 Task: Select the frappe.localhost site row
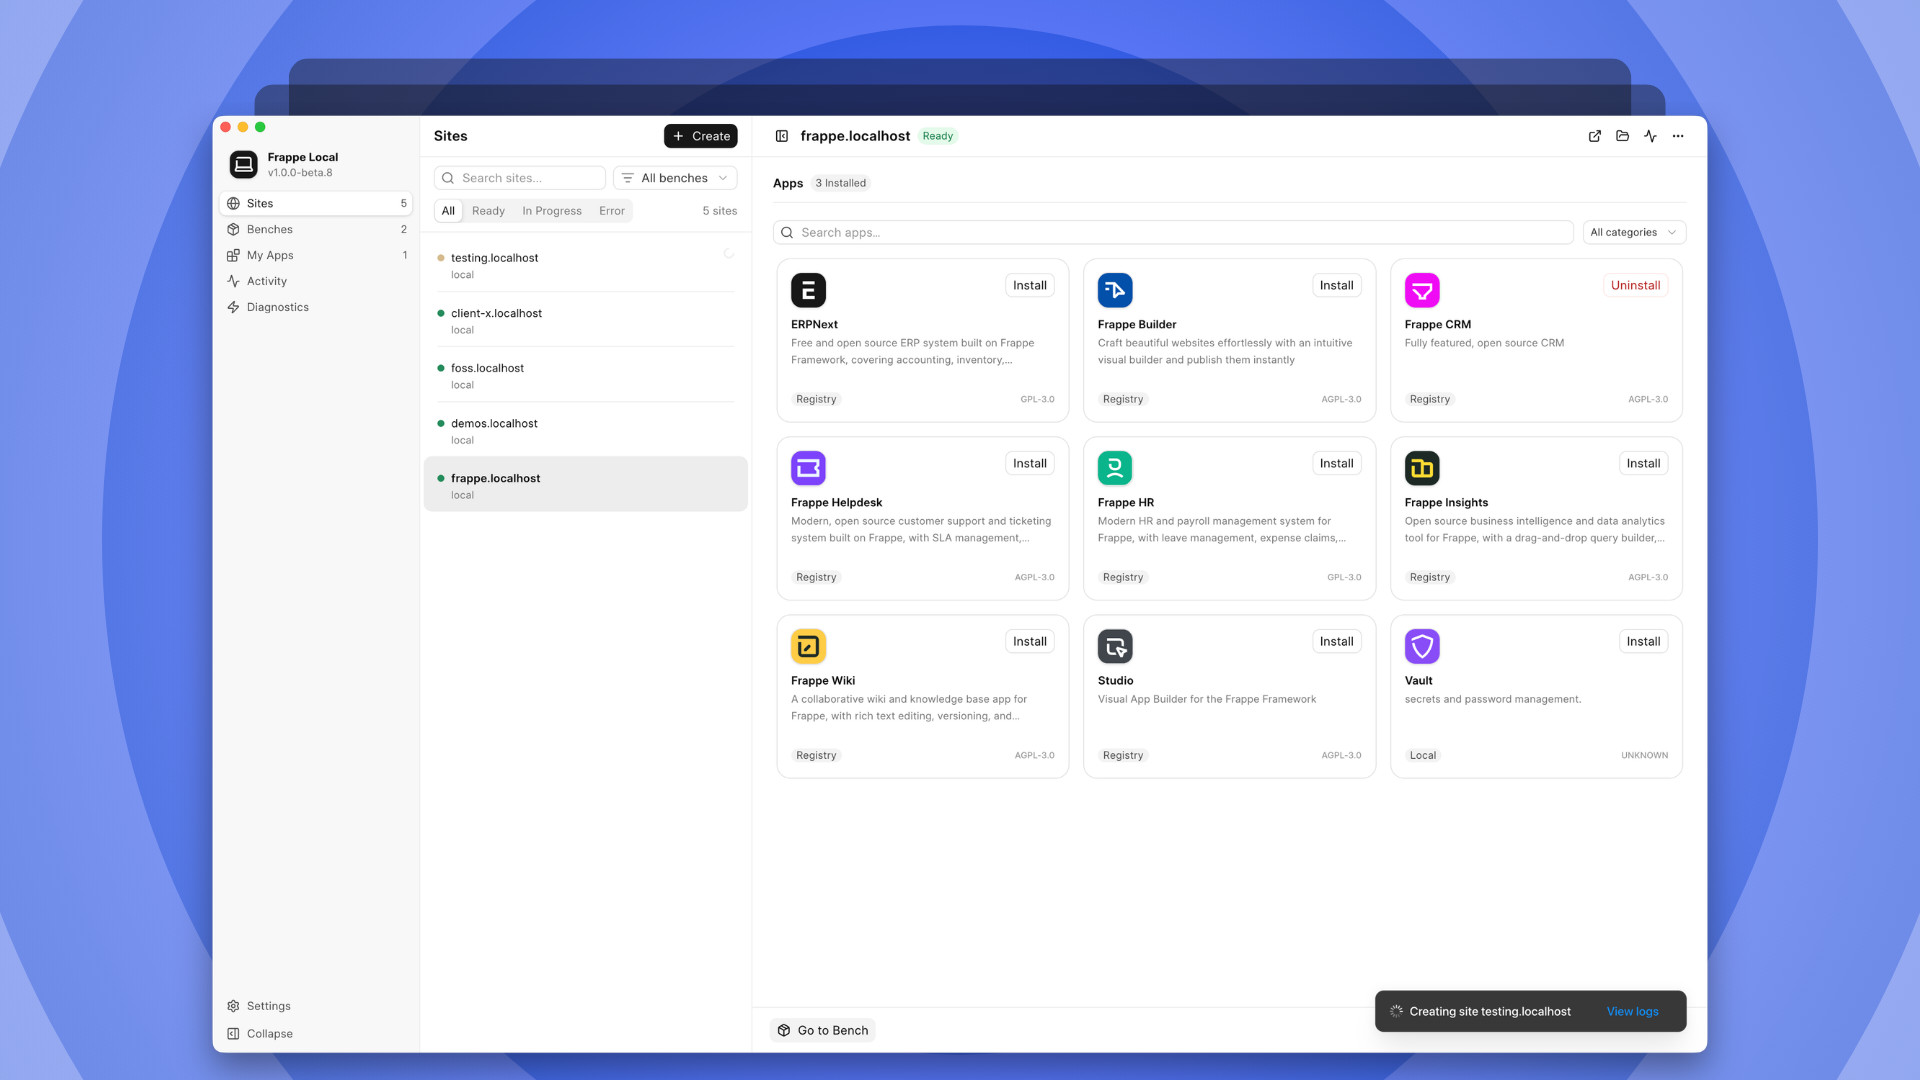click(x=586, y=485)
